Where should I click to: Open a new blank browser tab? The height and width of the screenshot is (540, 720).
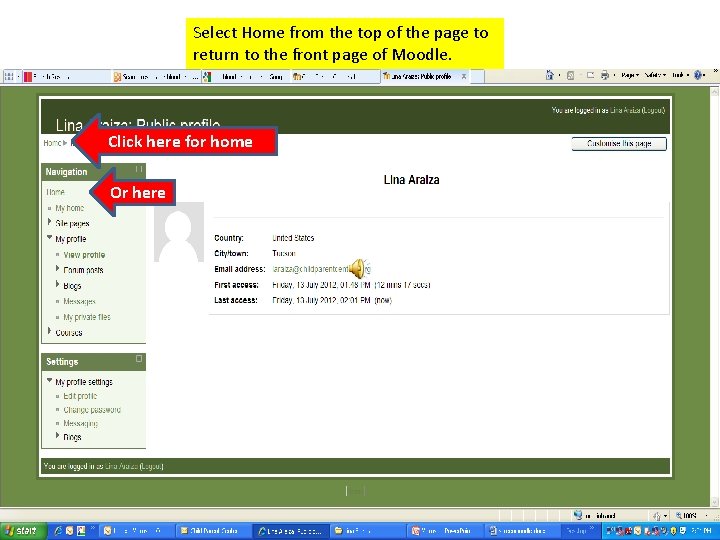[478, 77]
